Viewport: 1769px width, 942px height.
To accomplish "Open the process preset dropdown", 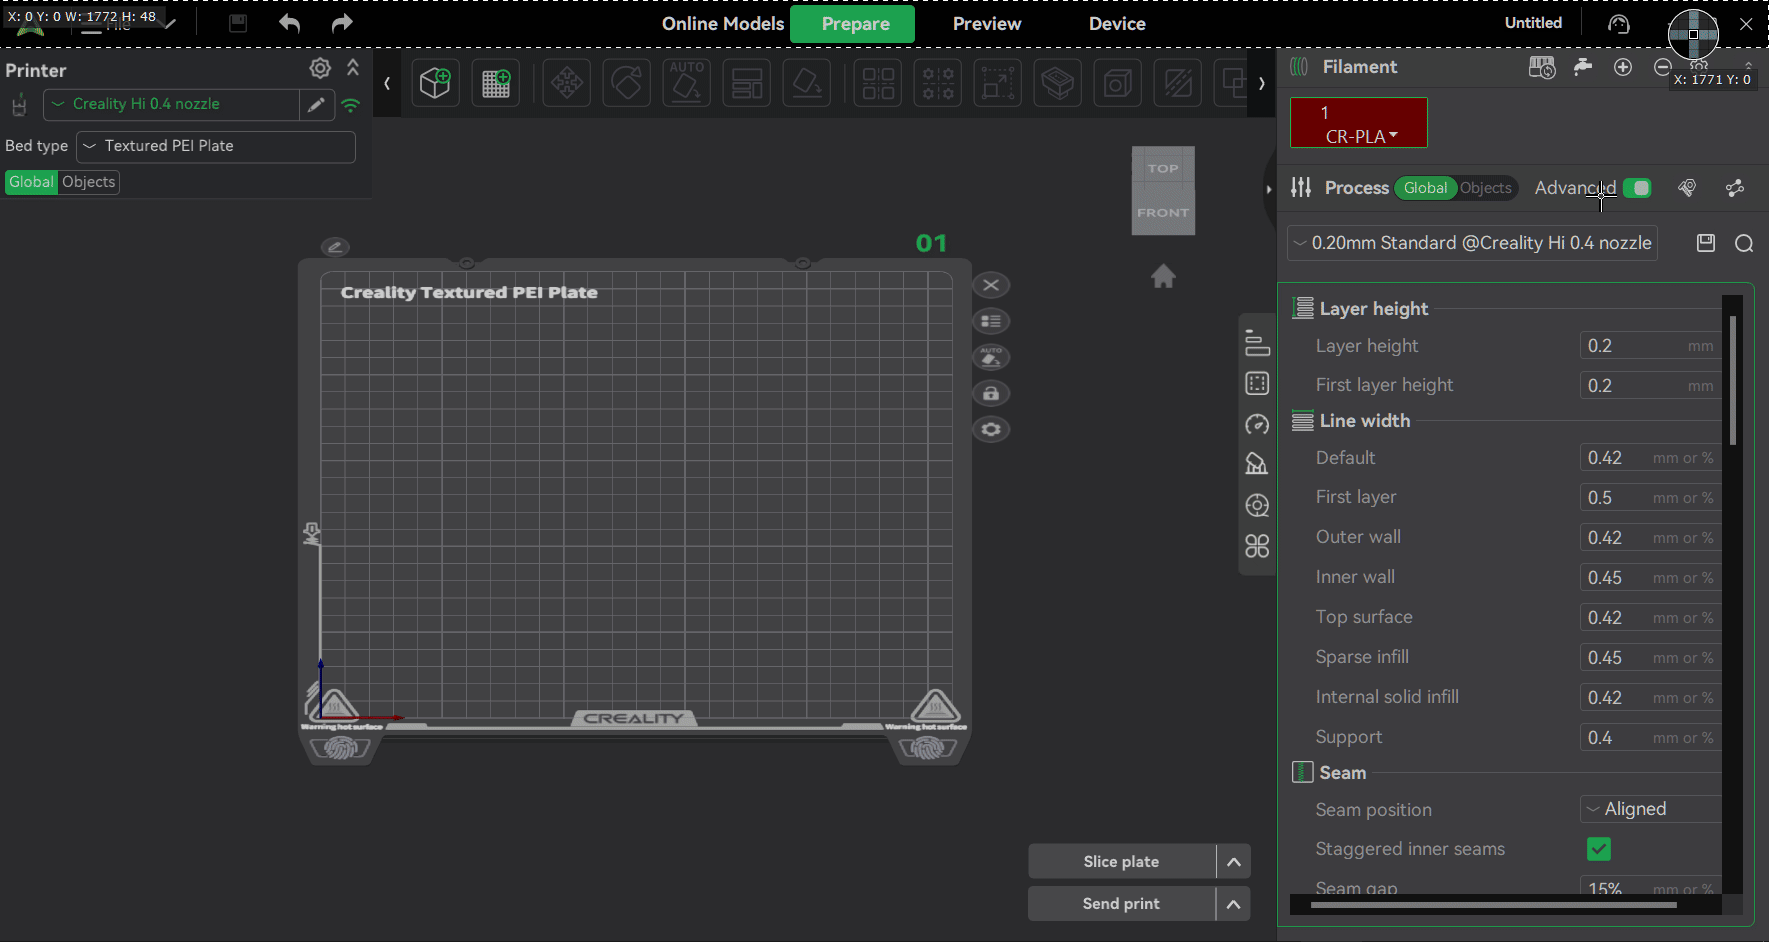I will pos(1472,243).
